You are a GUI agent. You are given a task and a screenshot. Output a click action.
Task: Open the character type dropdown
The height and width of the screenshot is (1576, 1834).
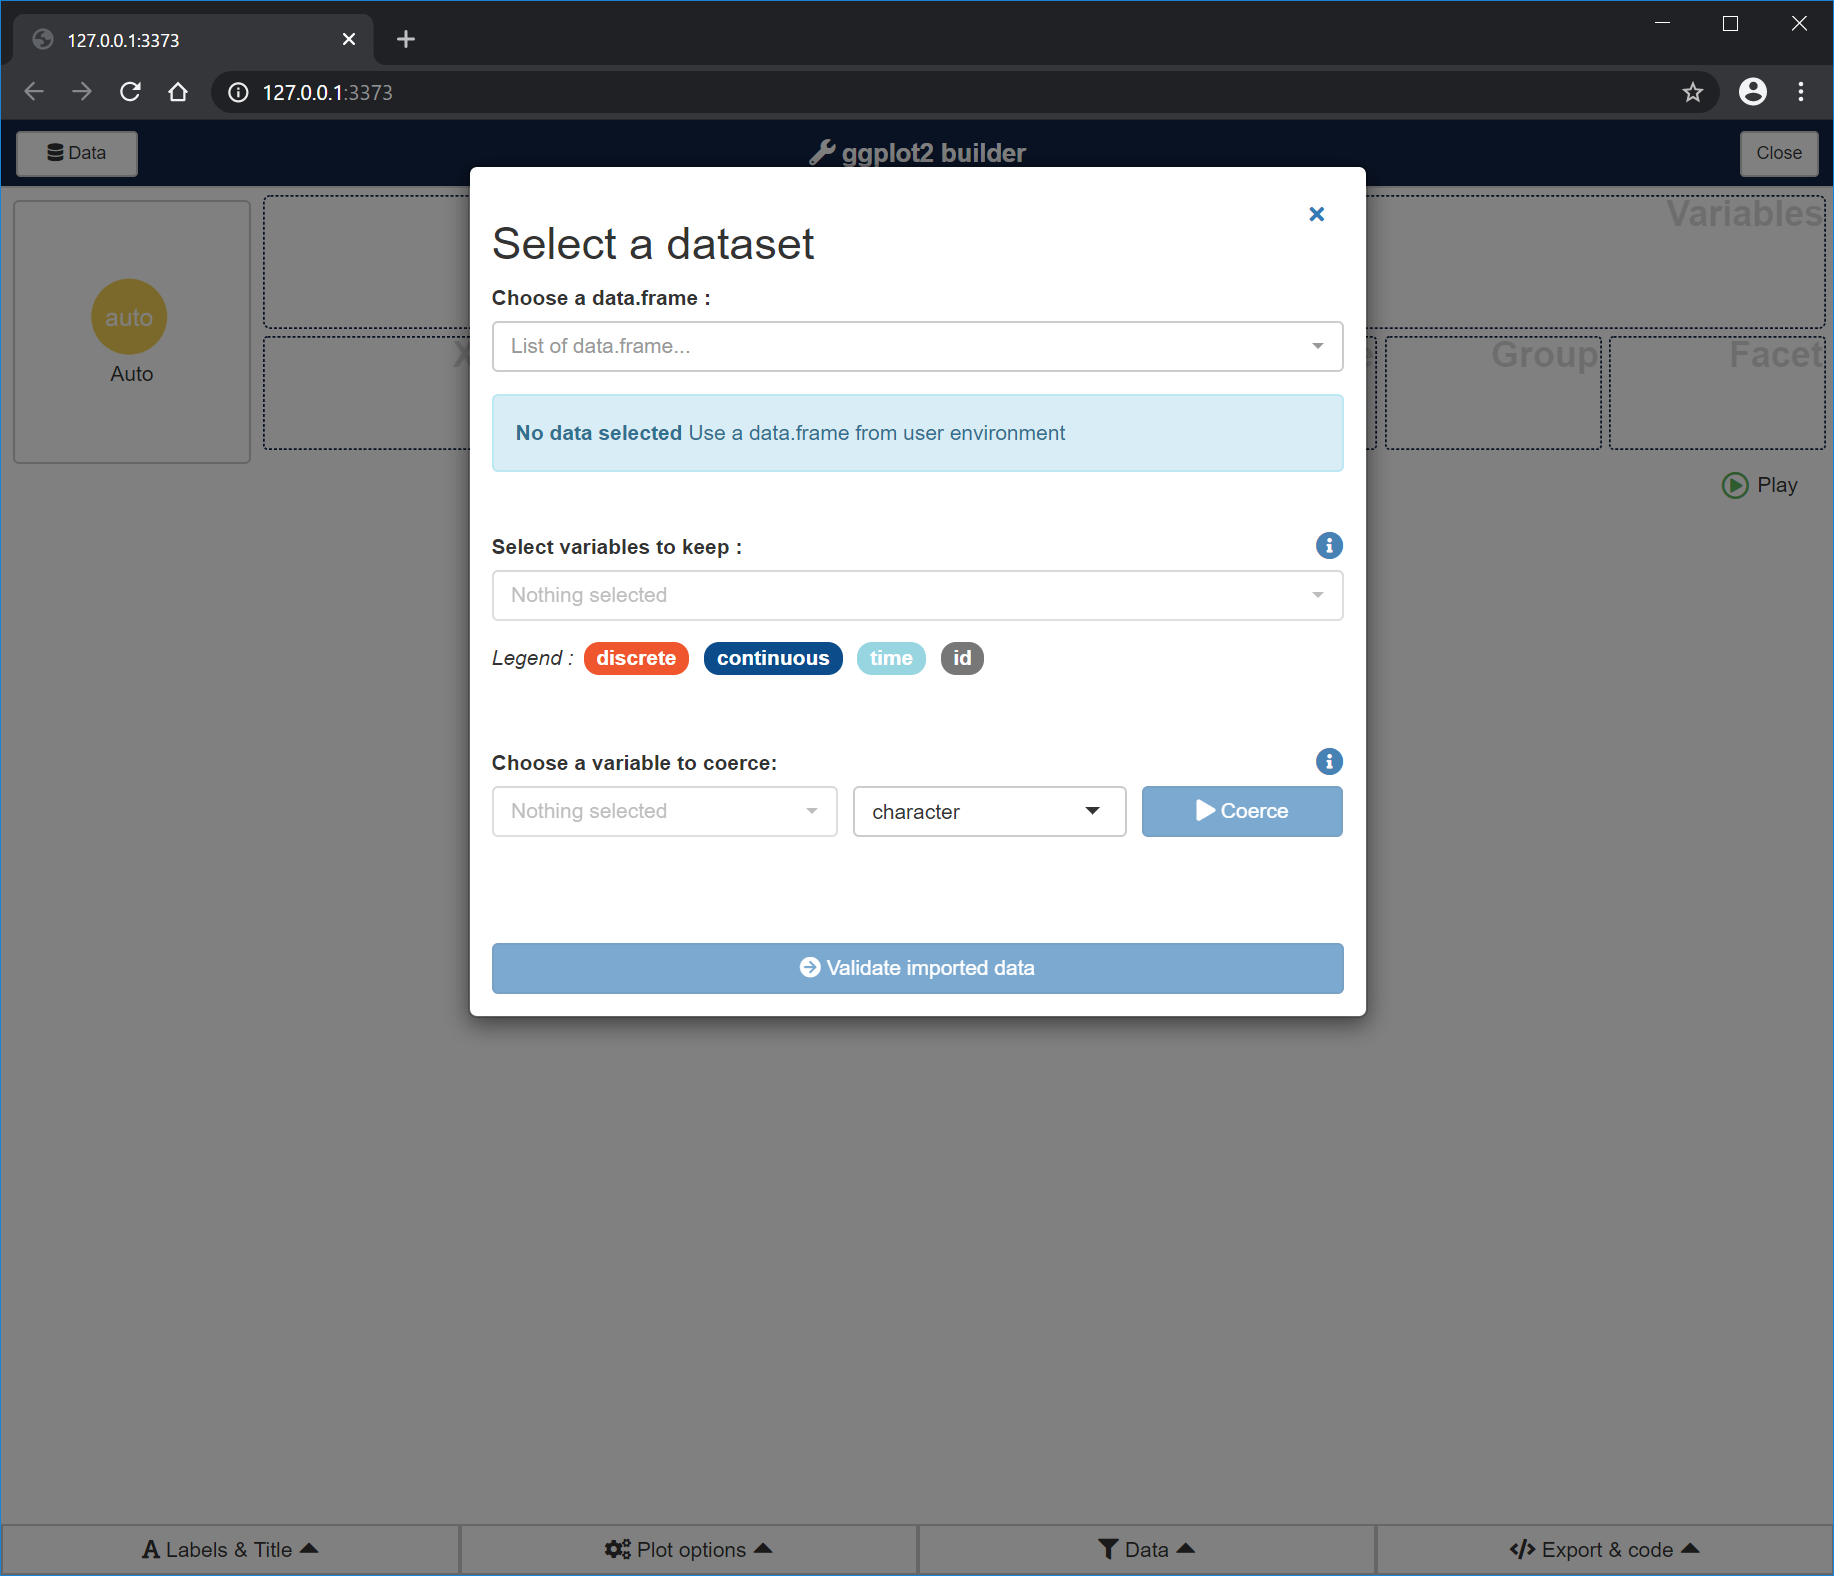pyautogui.click(x=988, y=811)
